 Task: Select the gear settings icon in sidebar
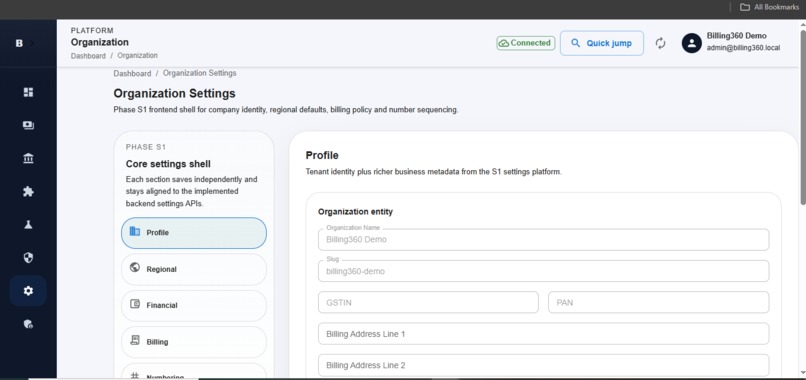click(x=28, y=291)
